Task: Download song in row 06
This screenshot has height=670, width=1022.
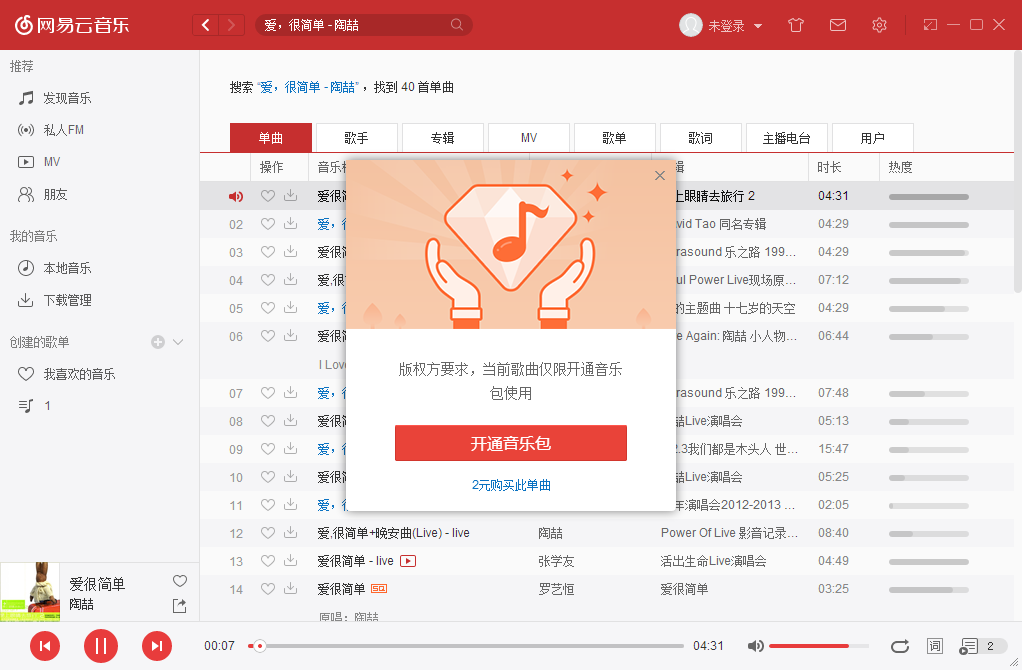Action: [x=291, y=336]
